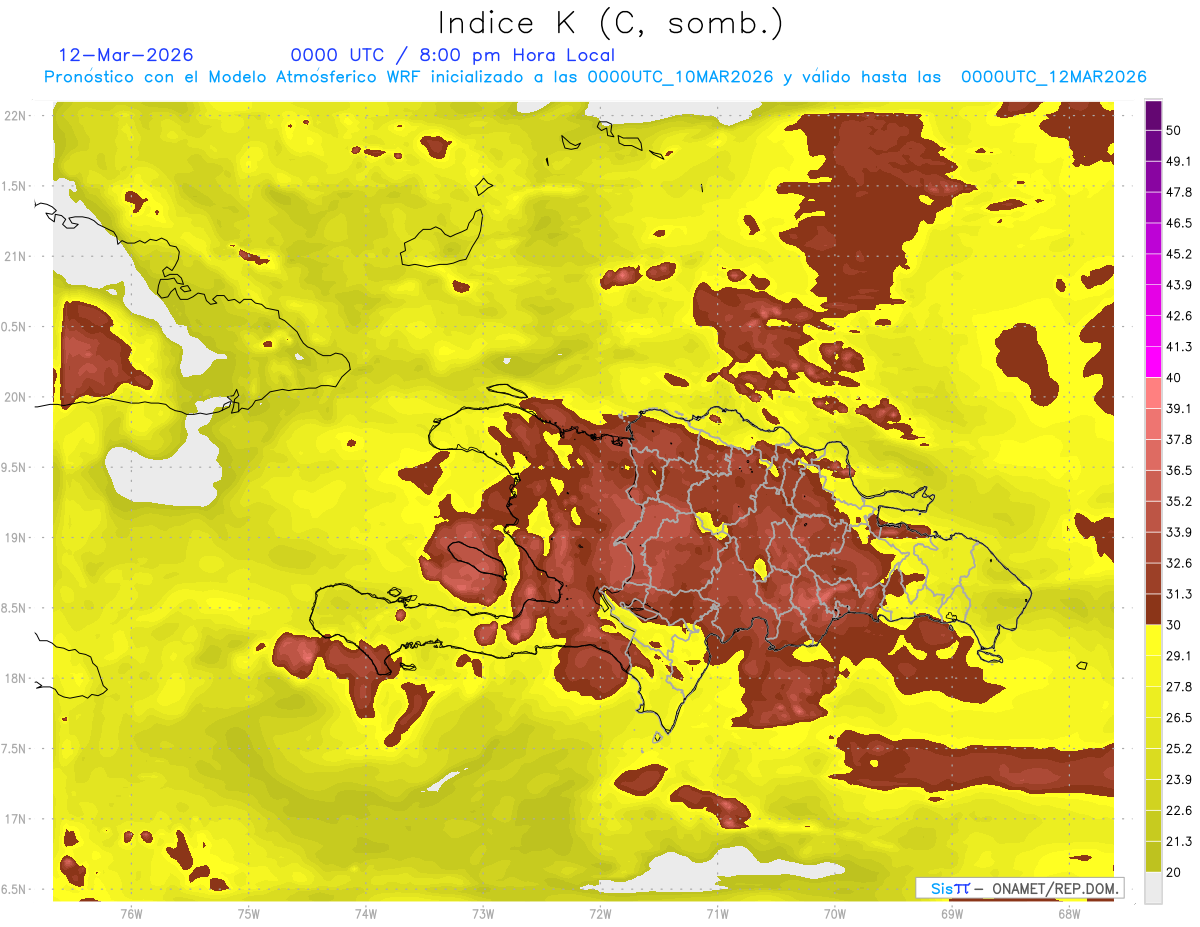Click the colorbar value '42.6'
Viewport: 1200px width, 927px height.
pyautogui.click(x=1179, y=316)
